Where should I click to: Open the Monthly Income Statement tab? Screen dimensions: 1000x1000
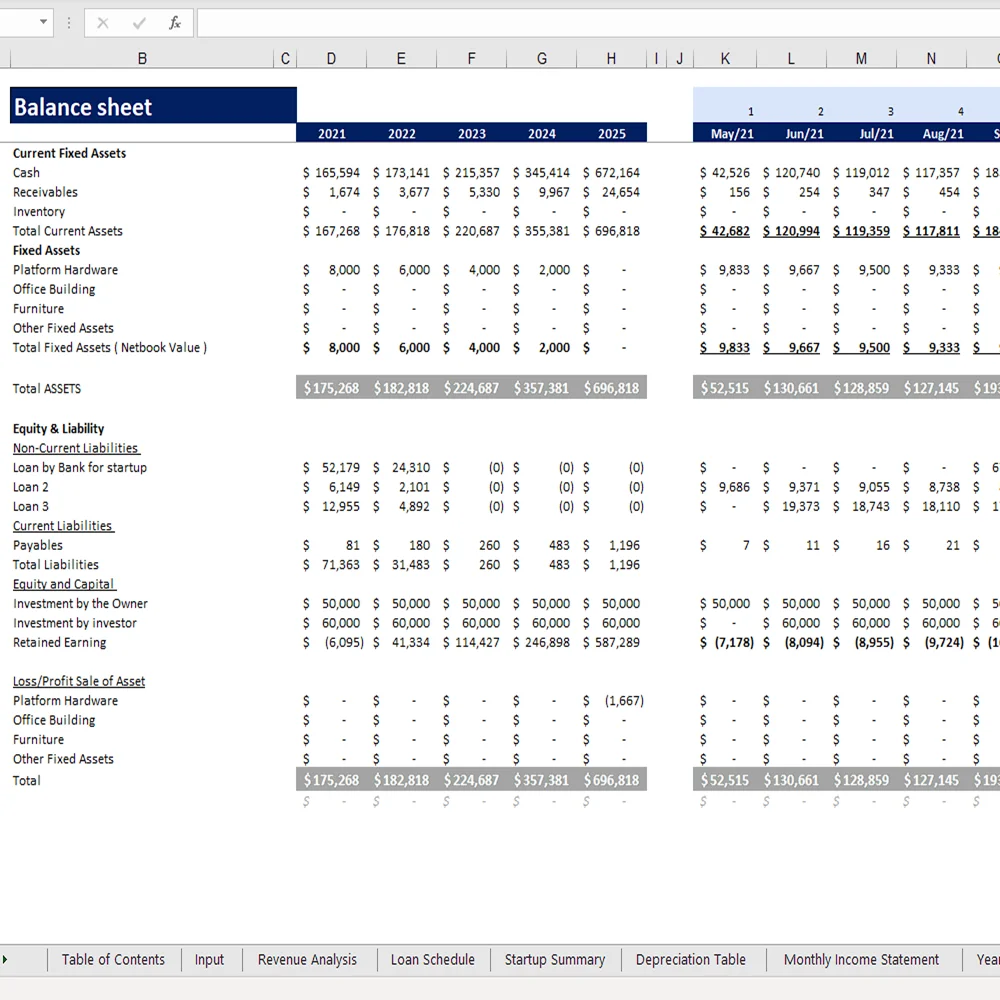click(861, 960)
